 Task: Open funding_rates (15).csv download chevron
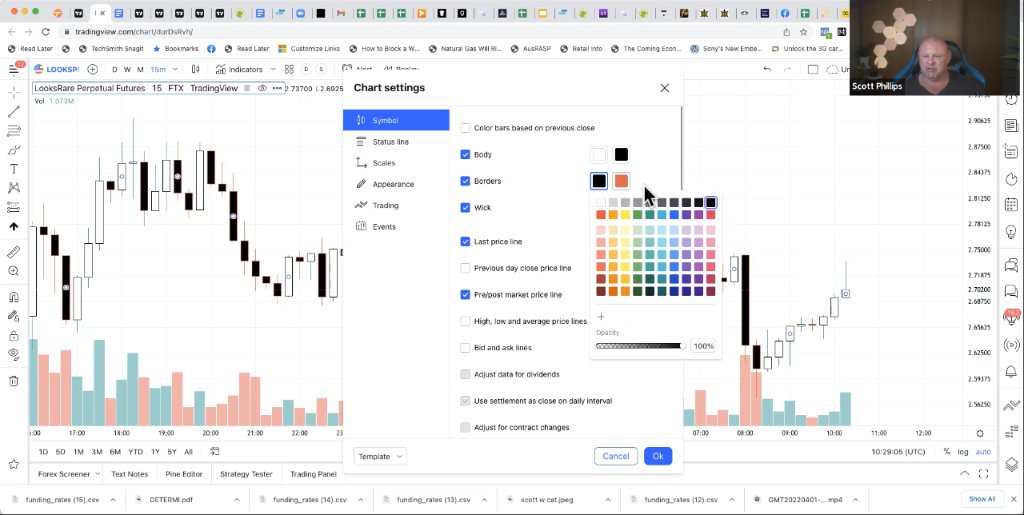(112, 500)
